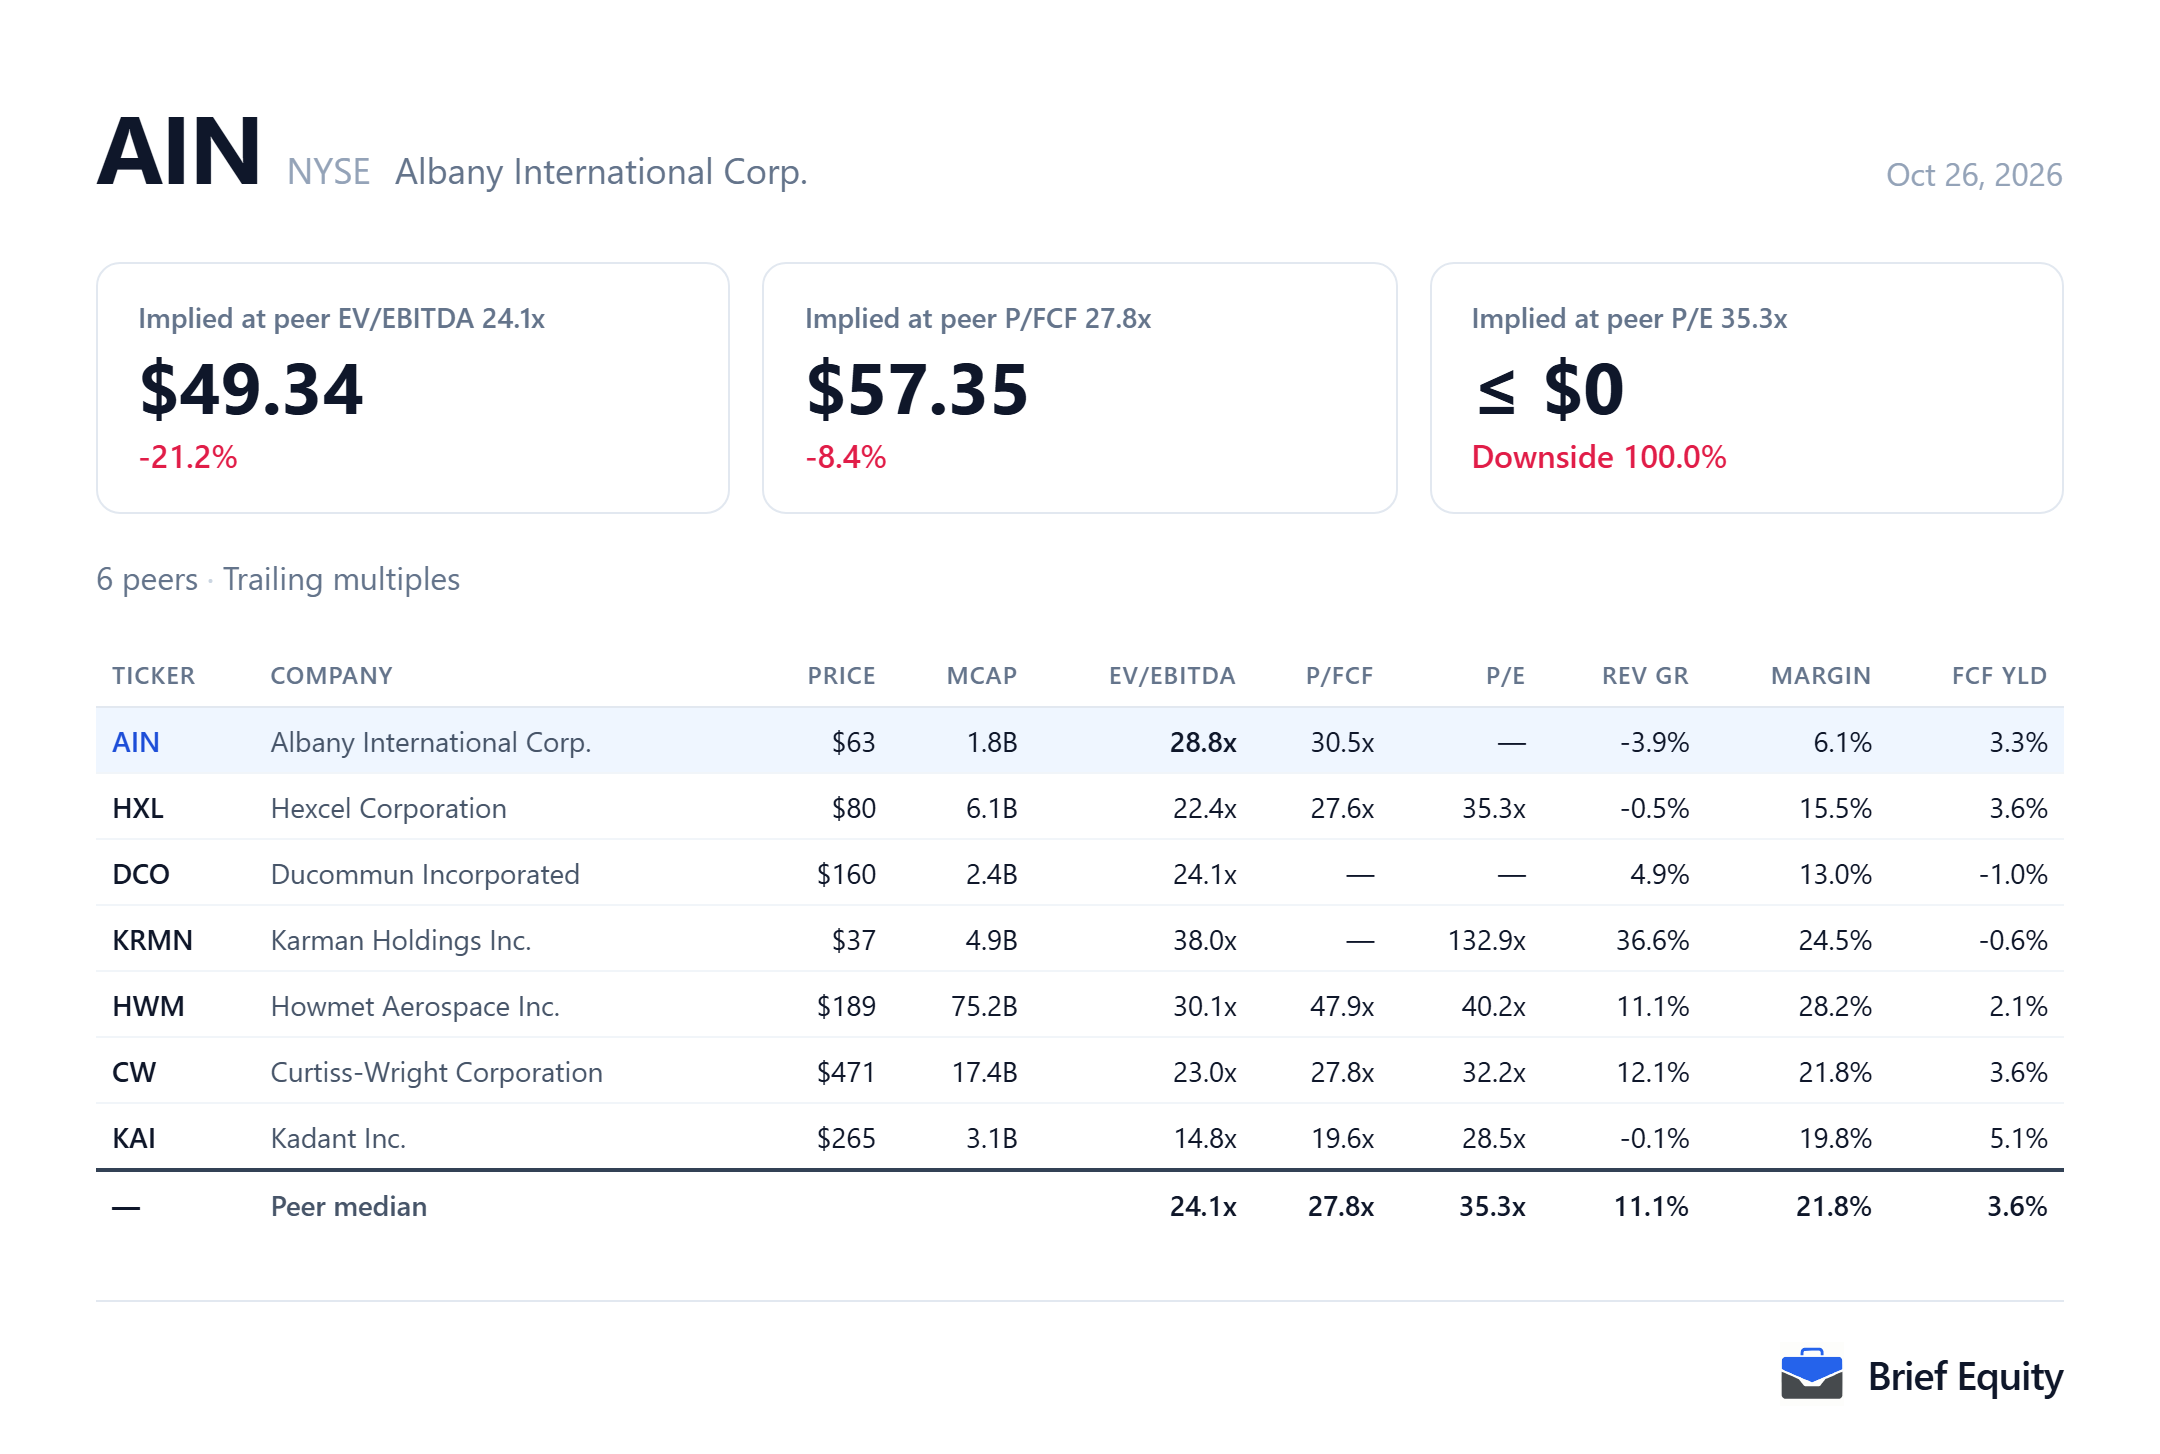
Task: Sort by the MCAP column header
Action: tap(982, 676)
